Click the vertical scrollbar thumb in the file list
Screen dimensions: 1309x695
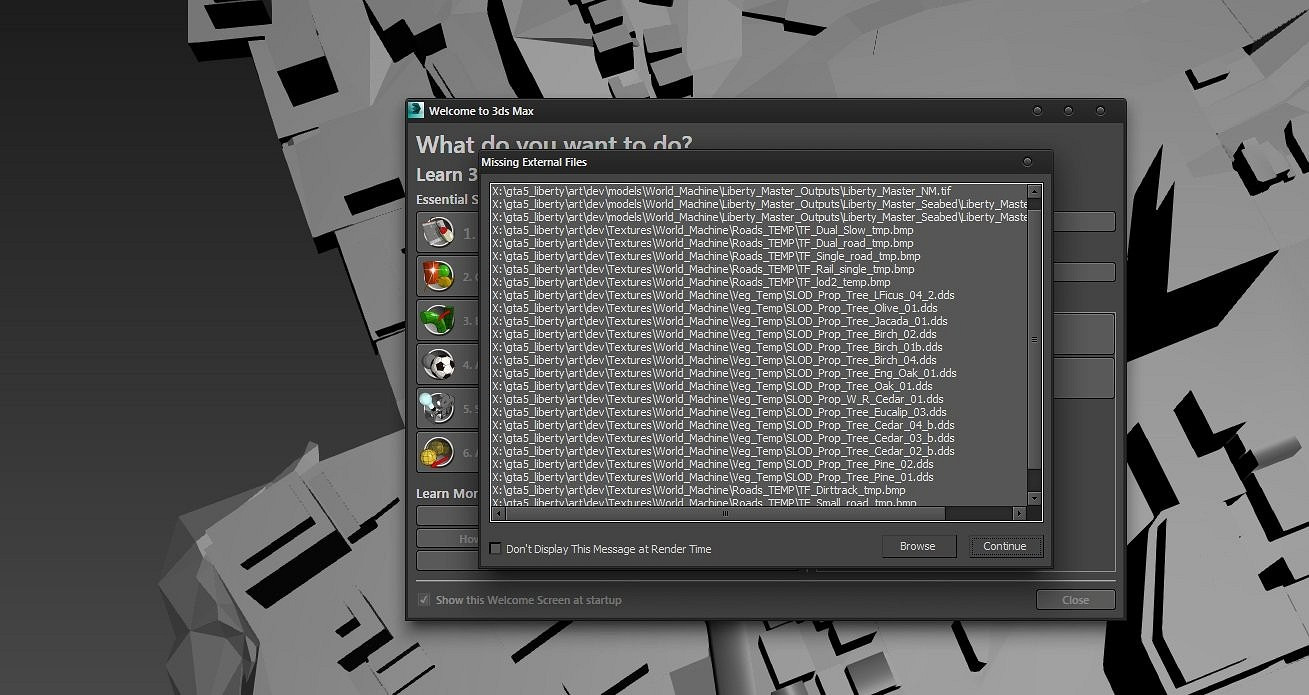point(1035,340)
